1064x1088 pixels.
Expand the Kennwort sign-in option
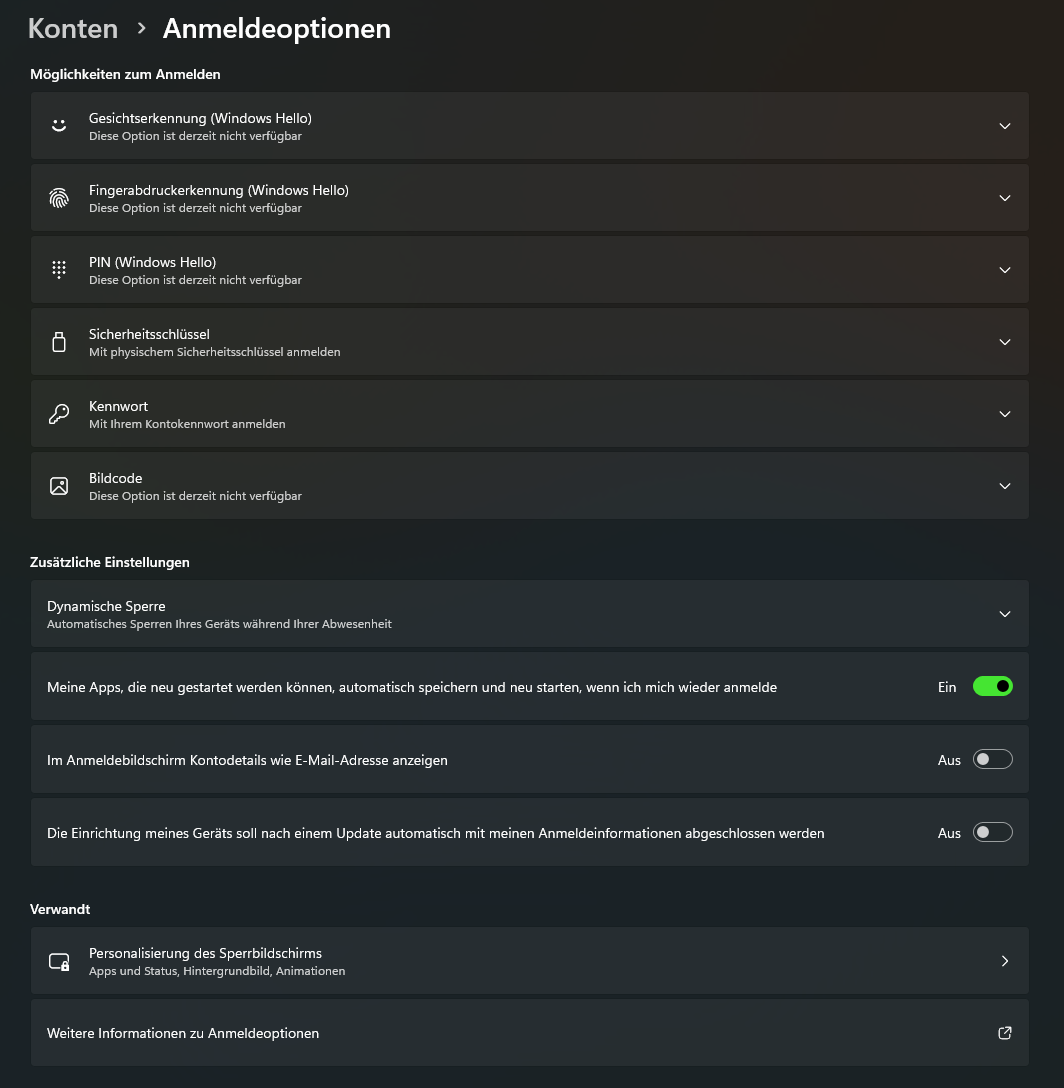pos(1005,414)
